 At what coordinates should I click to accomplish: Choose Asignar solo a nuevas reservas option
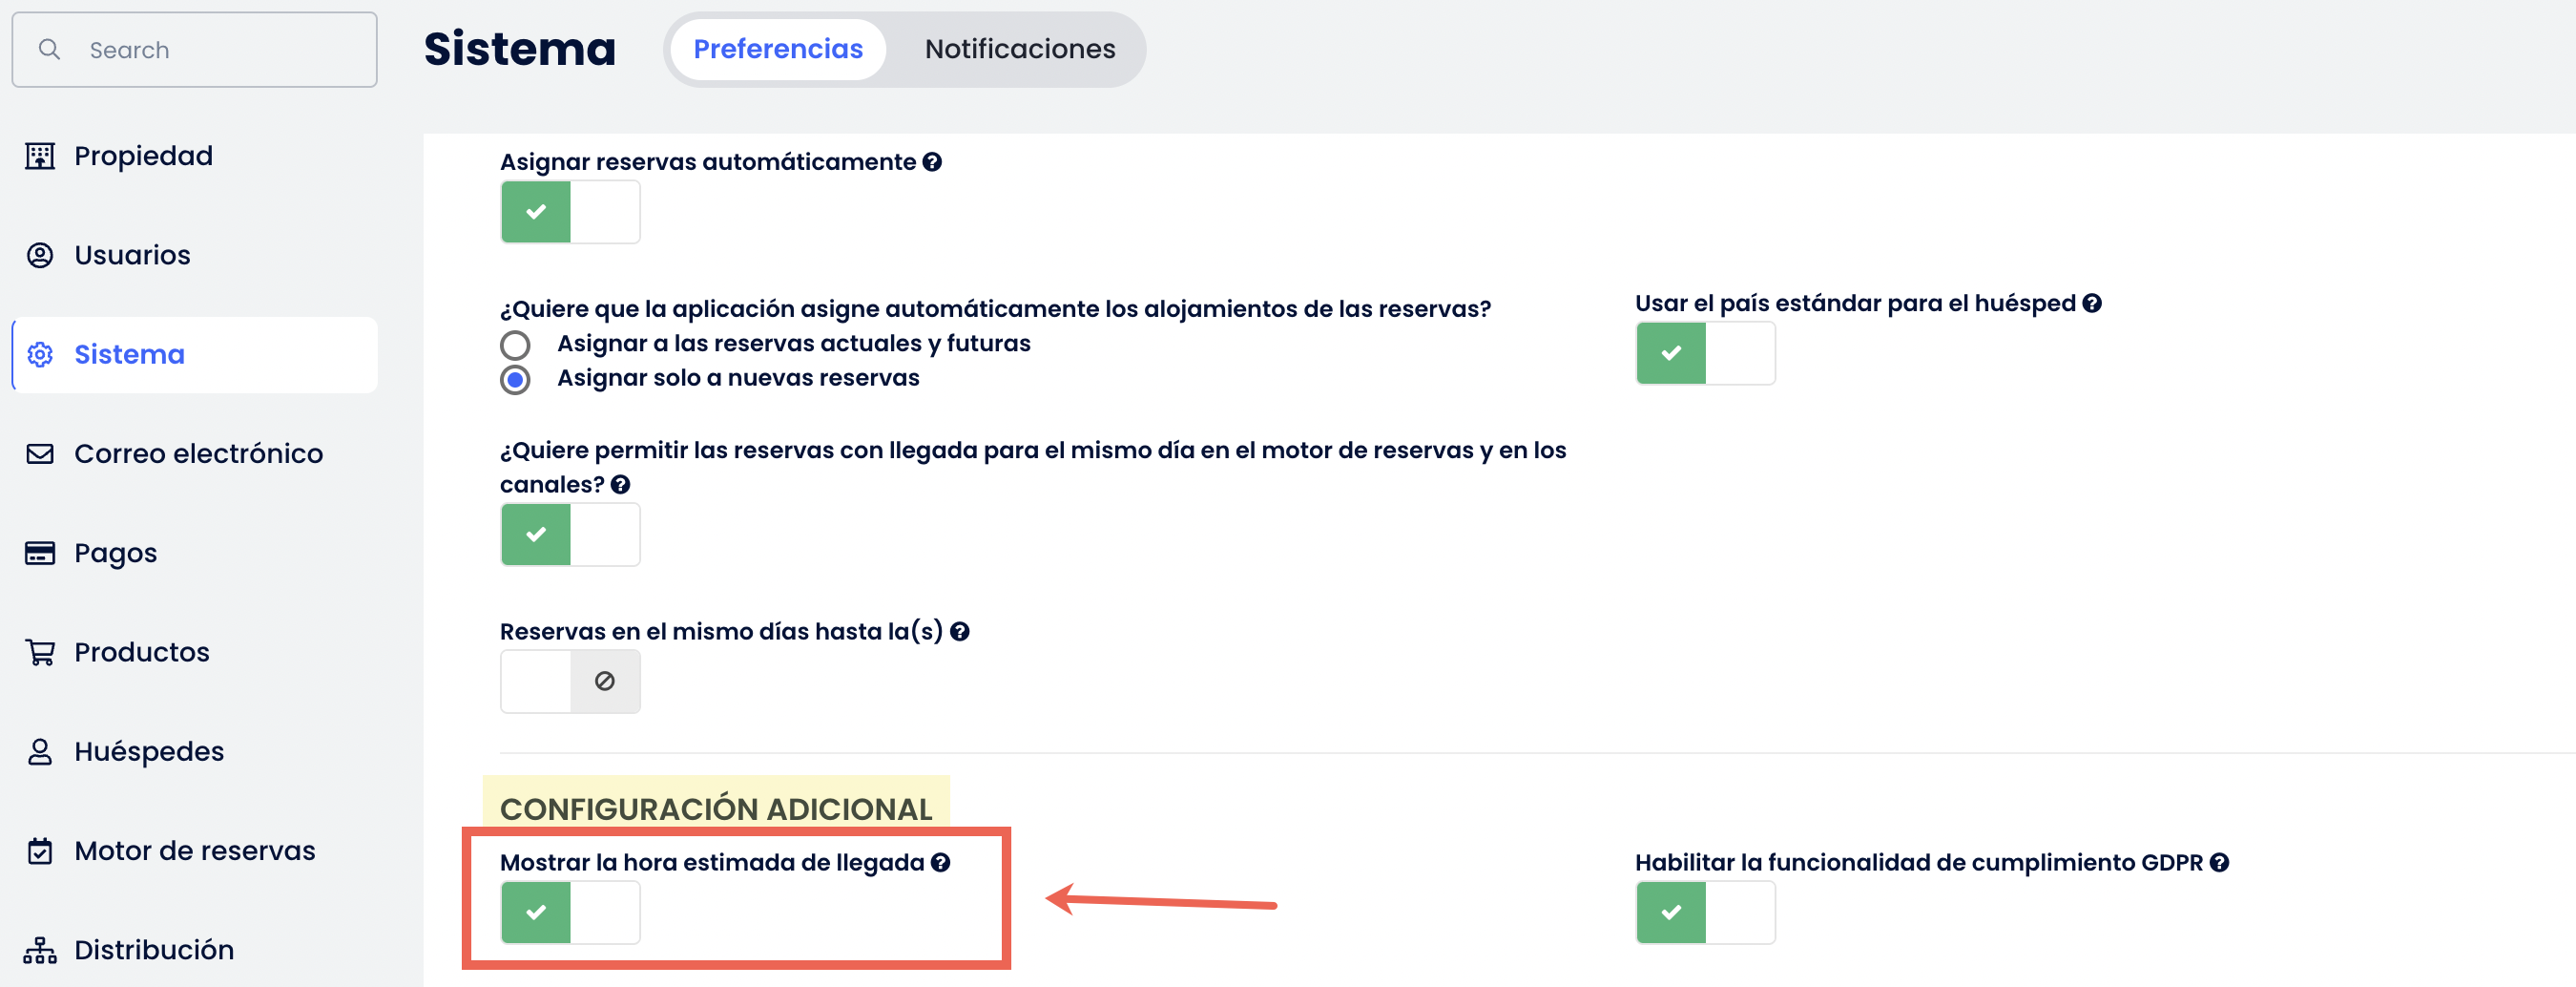click(x=515, y=380)
